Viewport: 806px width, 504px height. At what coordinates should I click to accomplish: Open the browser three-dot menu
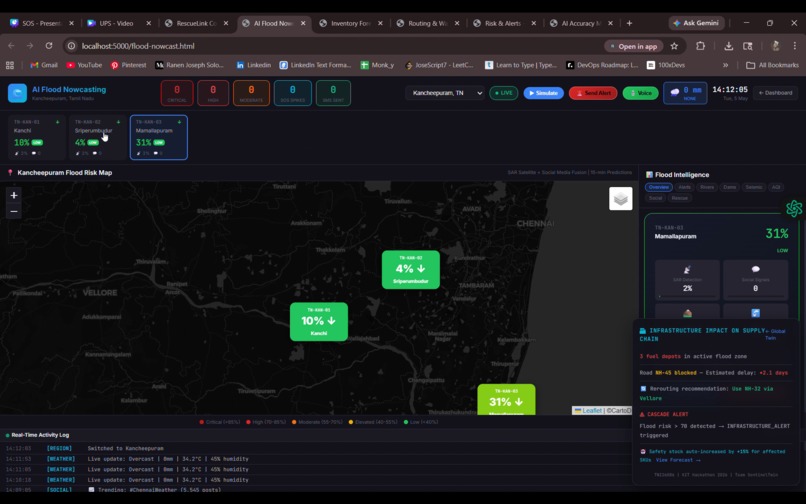pos(795,46)
